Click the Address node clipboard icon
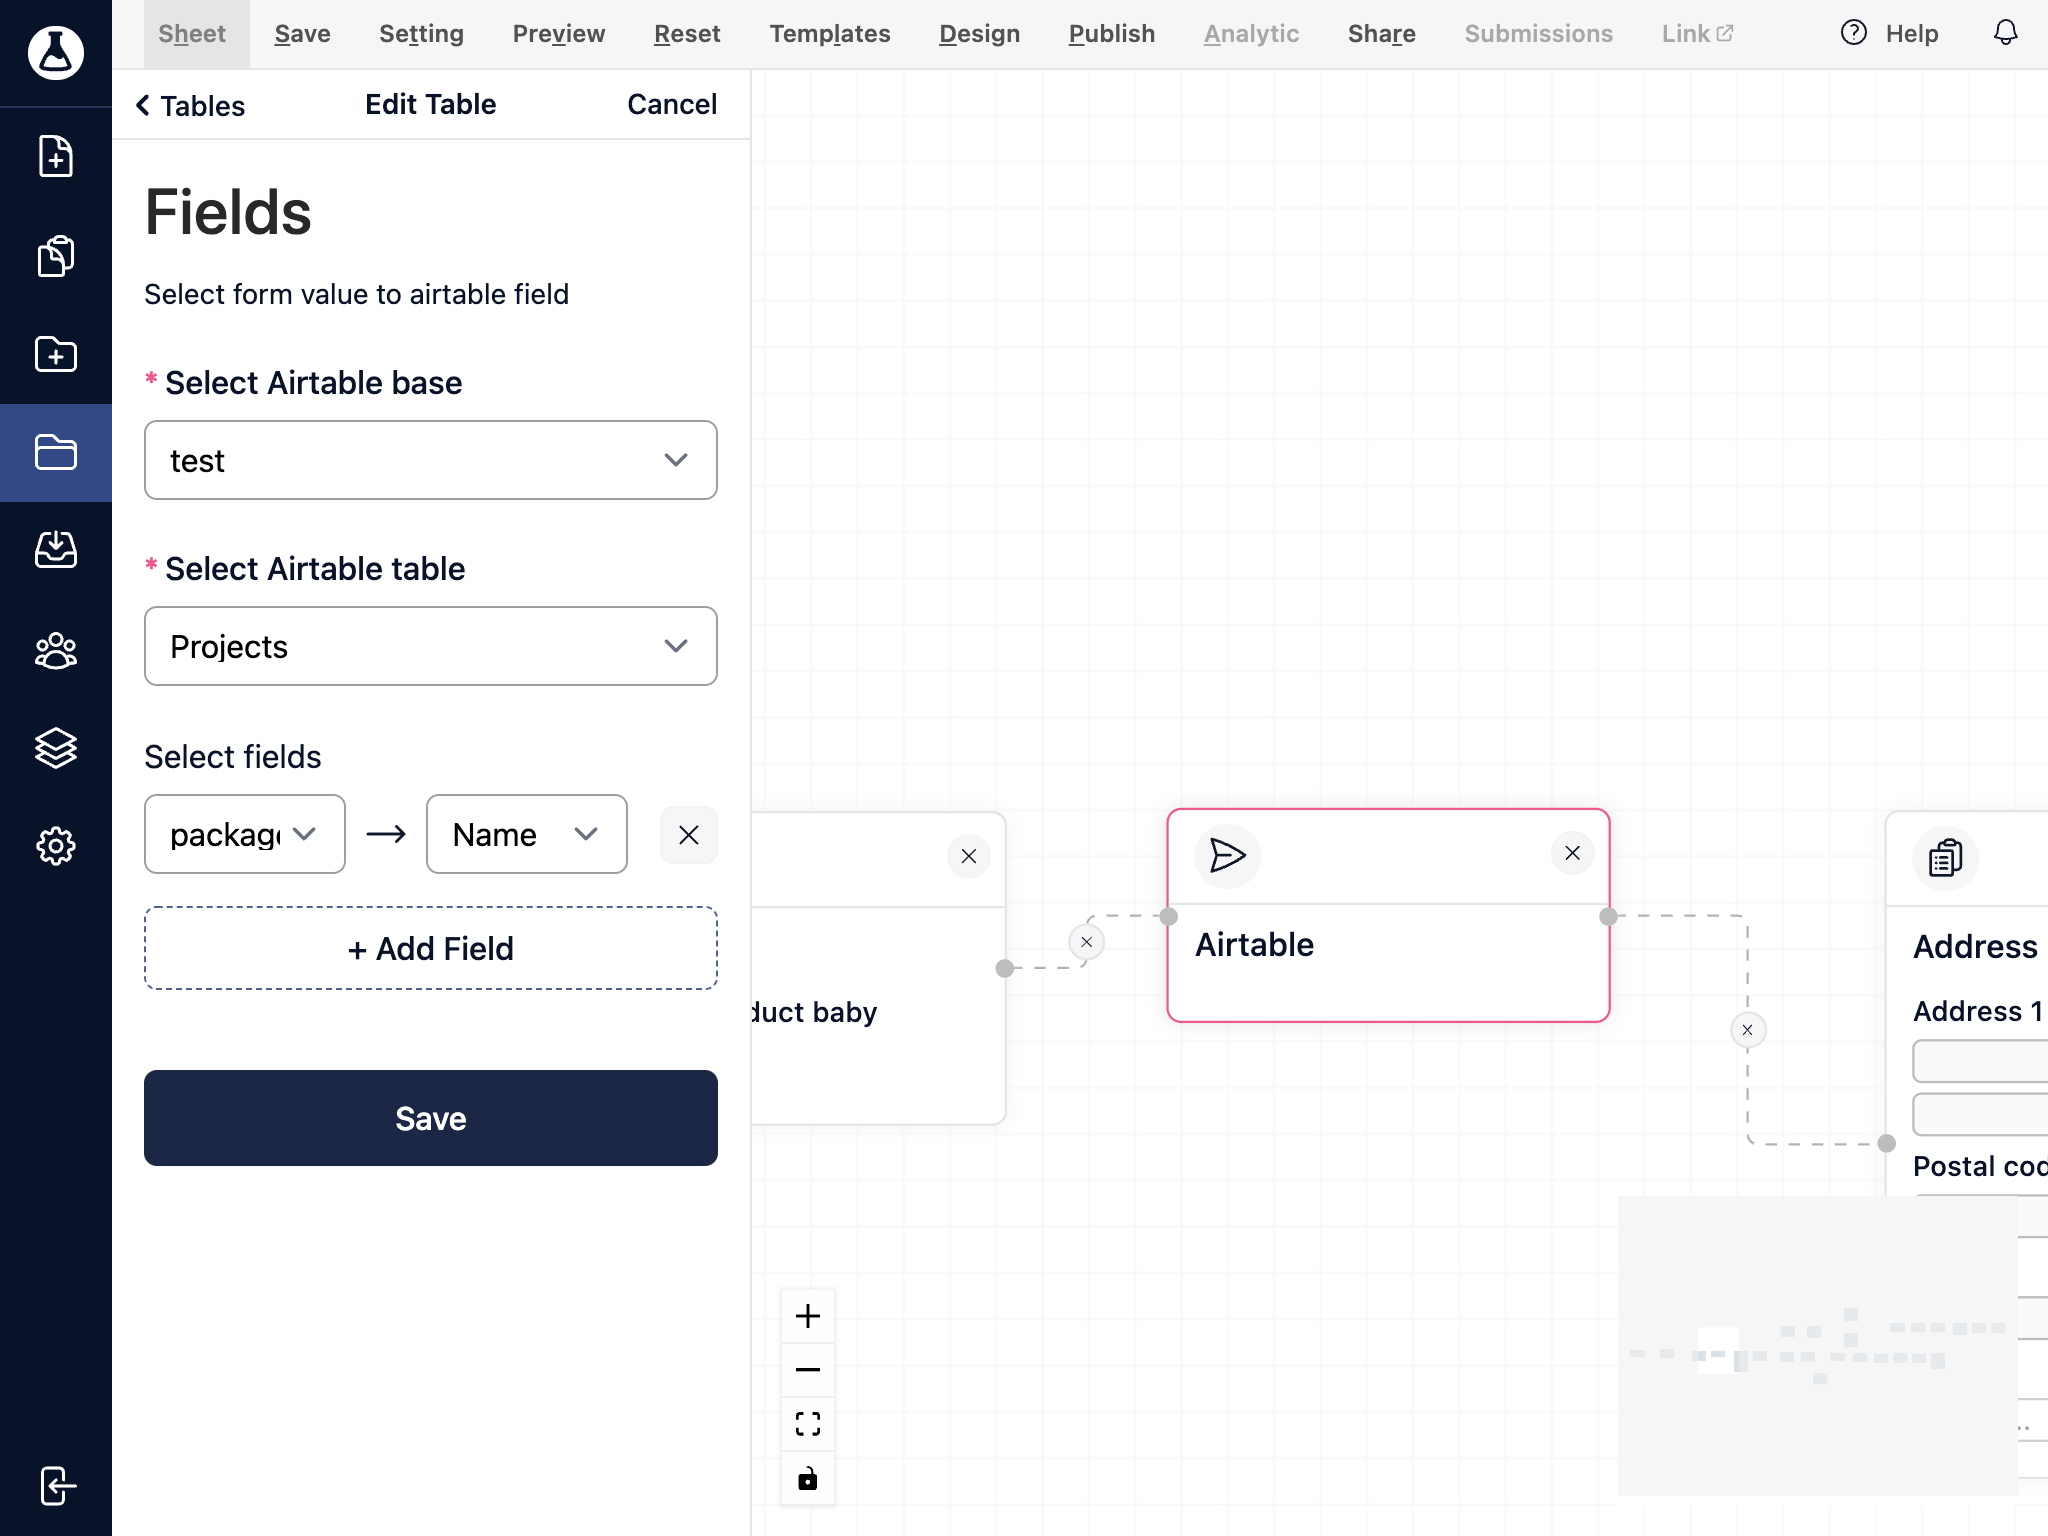The image size is (2048, 1536). point(1946,858)
